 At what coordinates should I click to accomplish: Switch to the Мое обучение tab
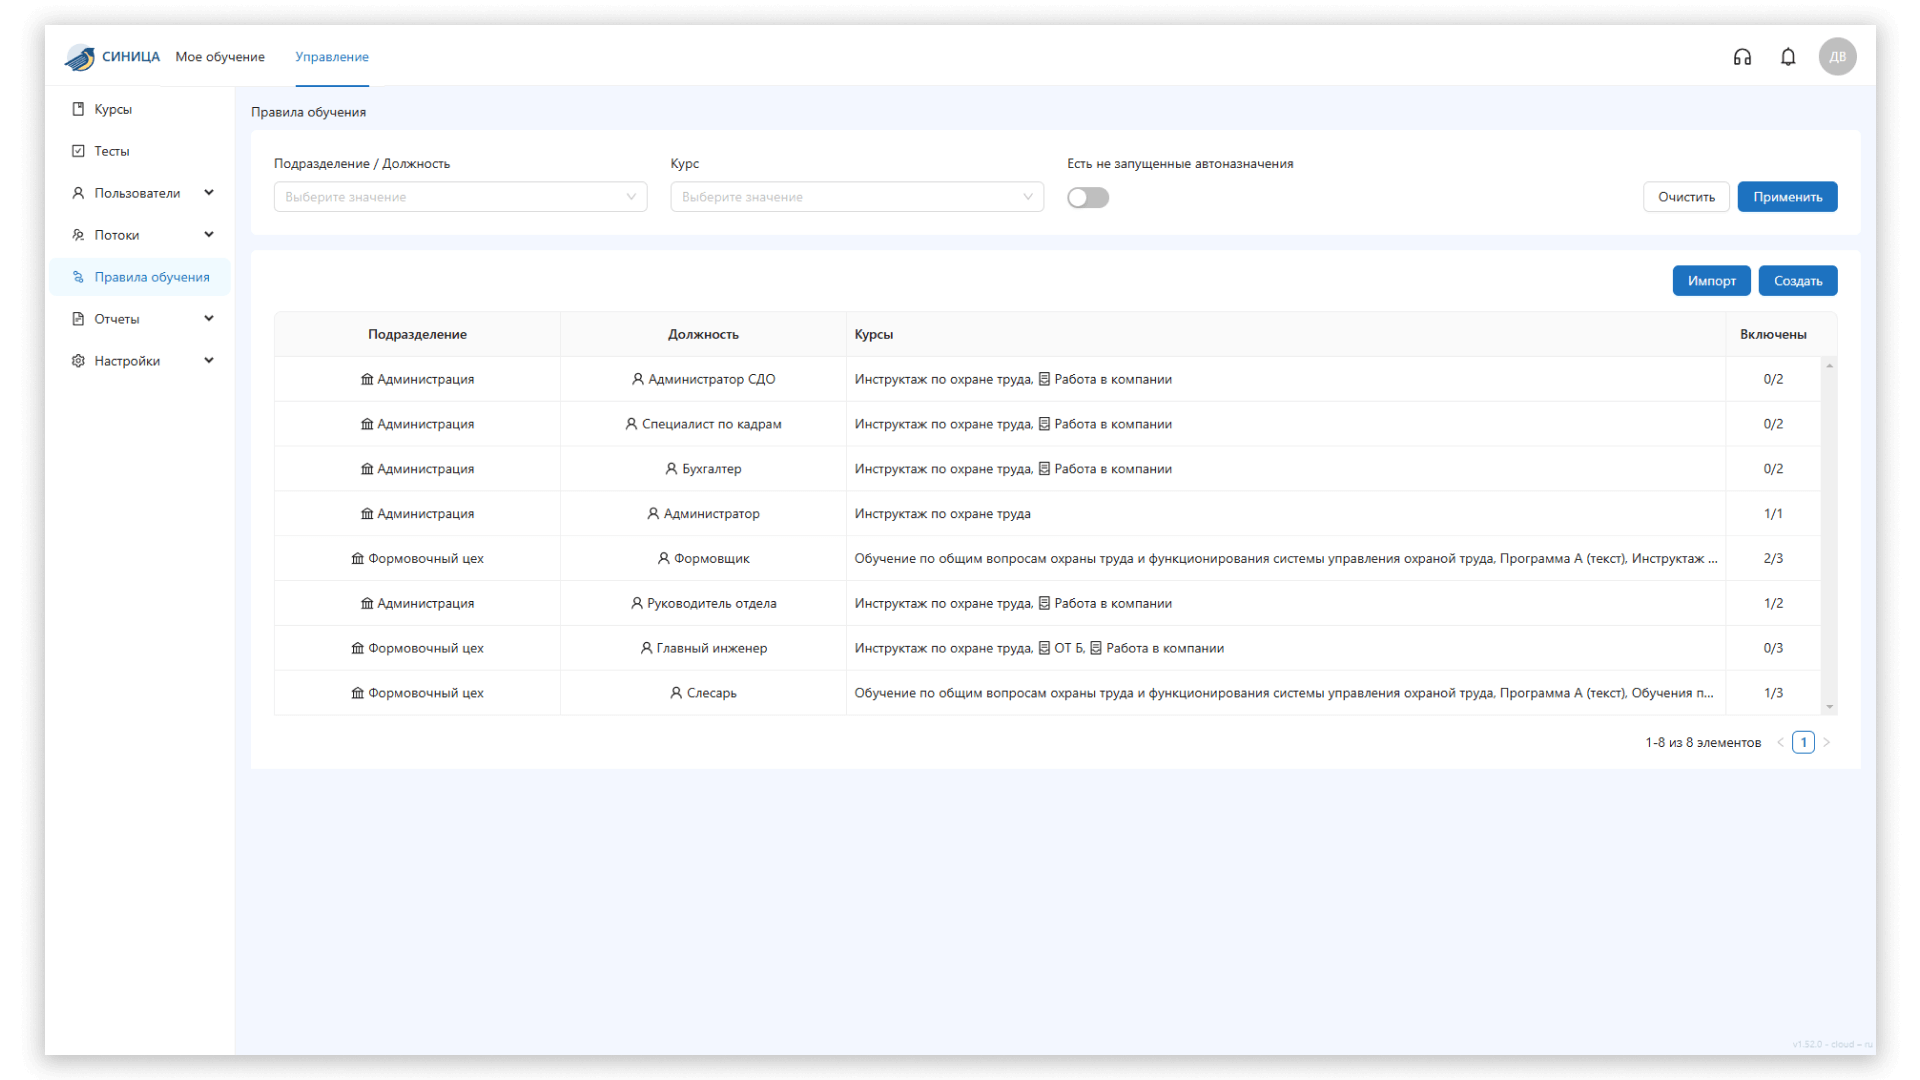tap(220, 57)
